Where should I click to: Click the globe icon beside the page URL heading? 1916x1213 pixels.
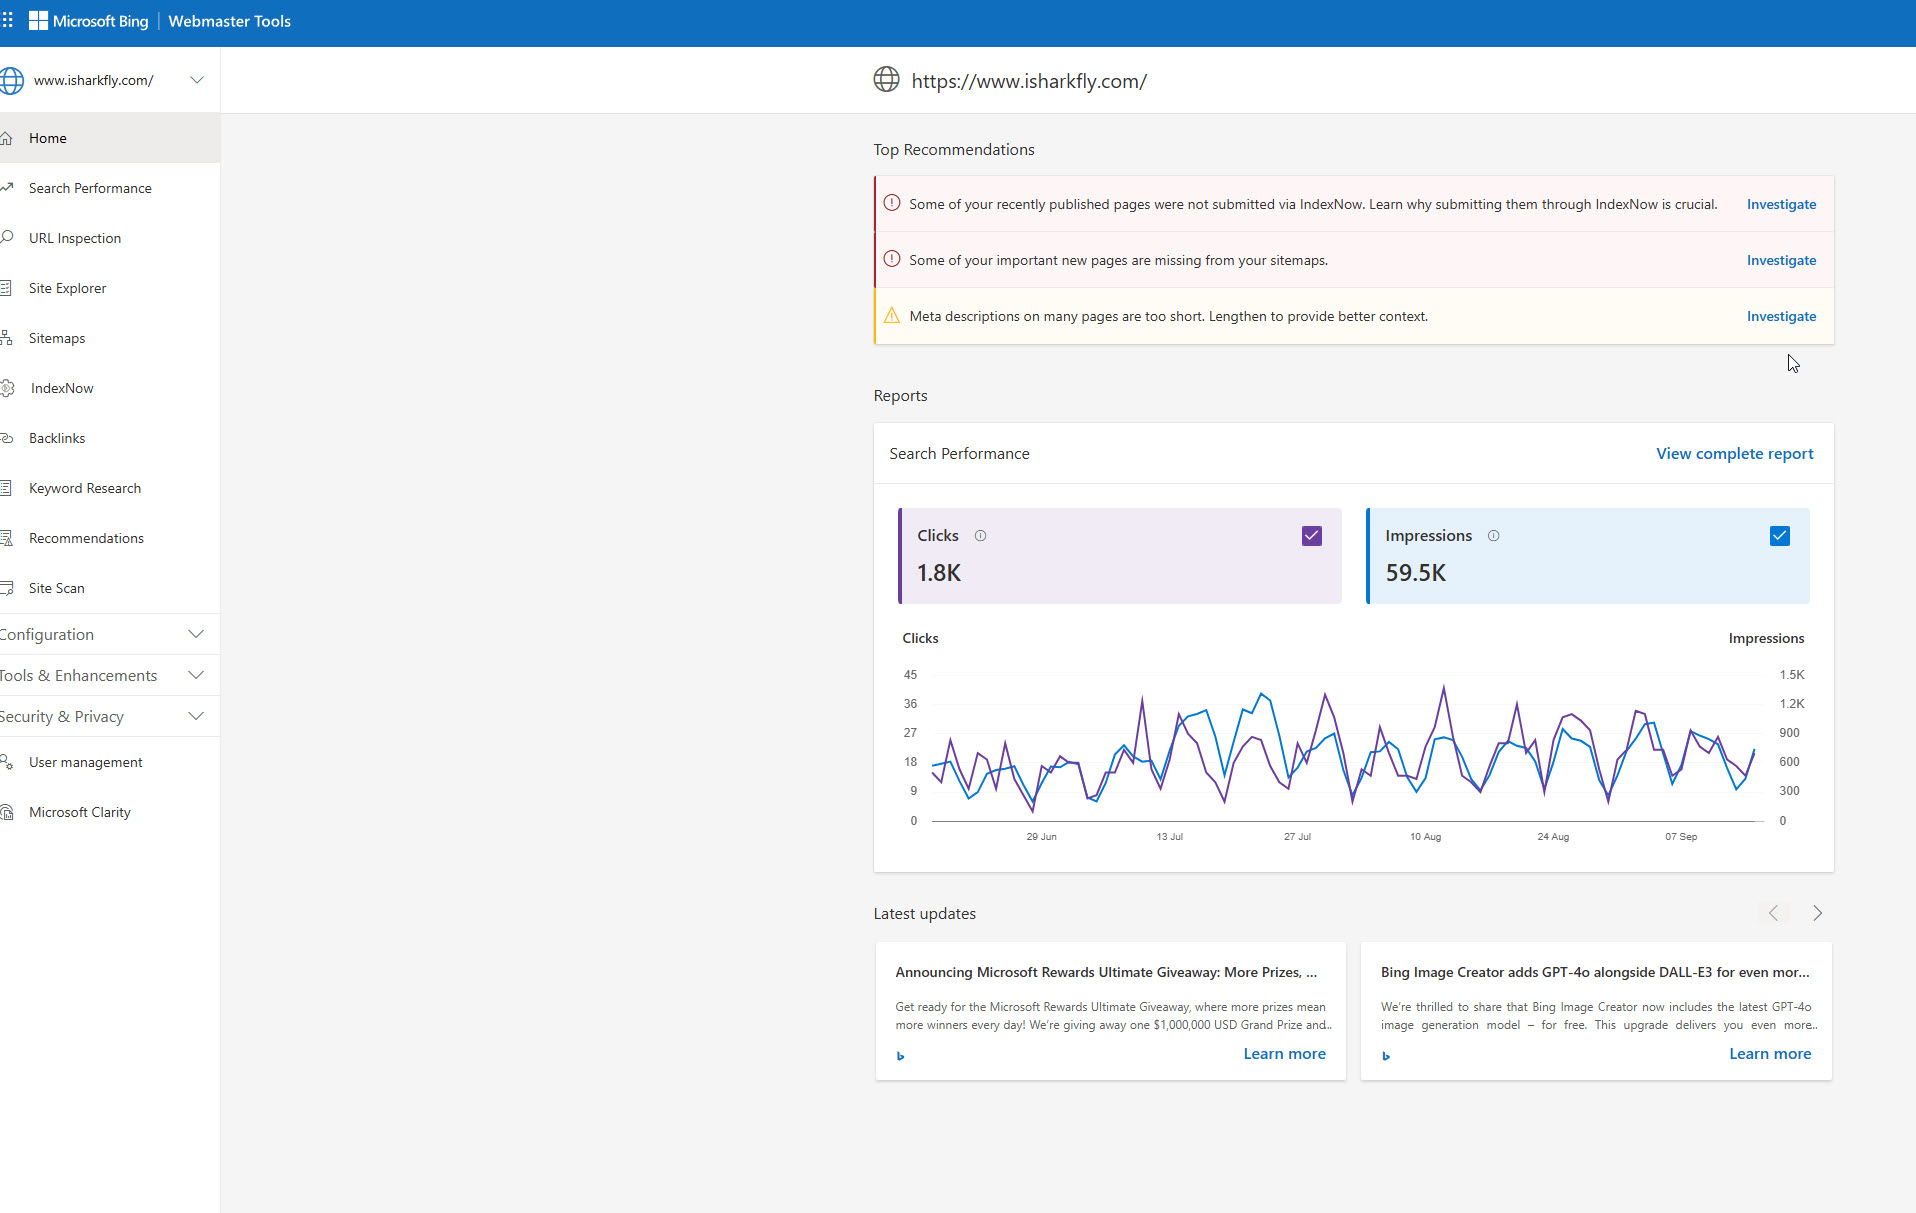[886, 80]
